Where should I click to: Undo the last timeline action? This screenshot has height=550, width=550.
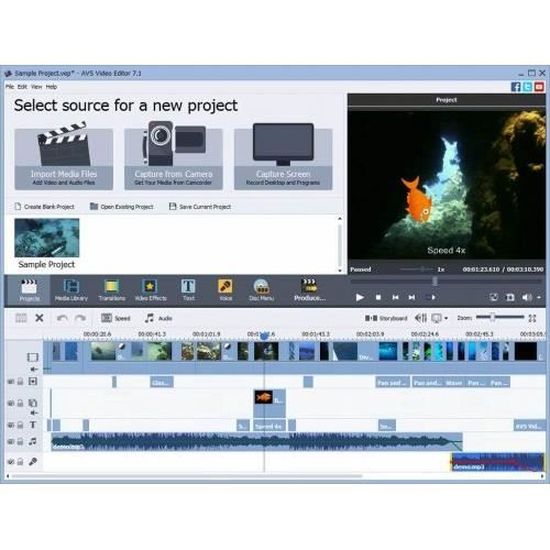point(62,318)
